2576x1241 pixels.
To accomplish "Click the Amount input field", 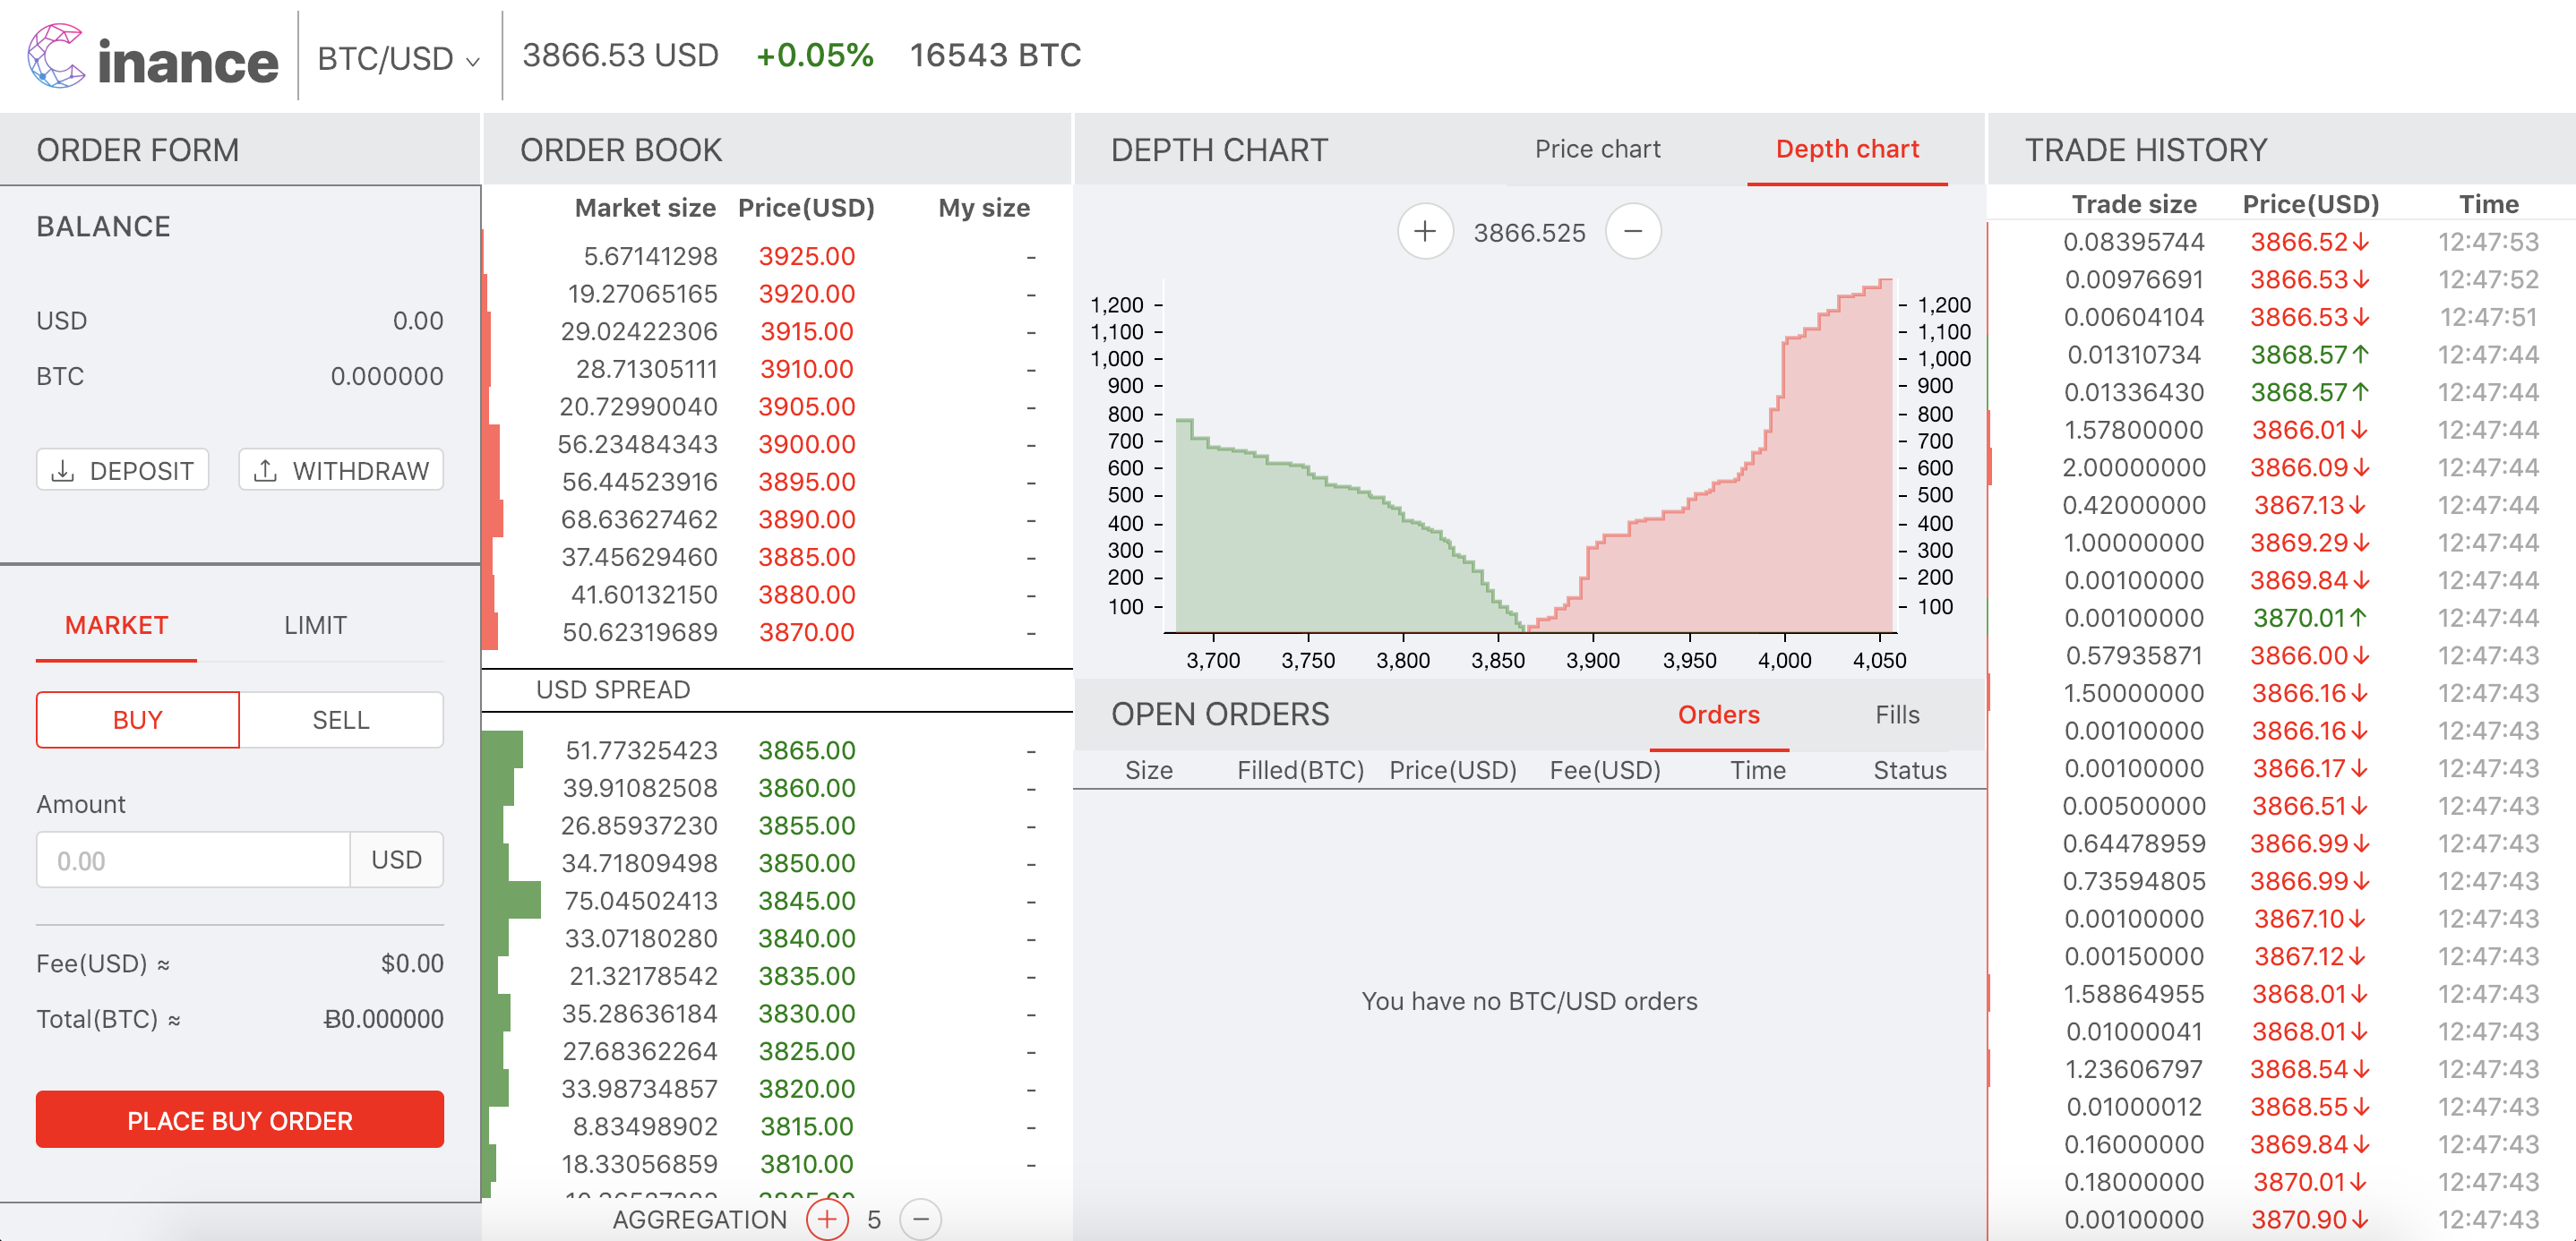I will [194, 860].
